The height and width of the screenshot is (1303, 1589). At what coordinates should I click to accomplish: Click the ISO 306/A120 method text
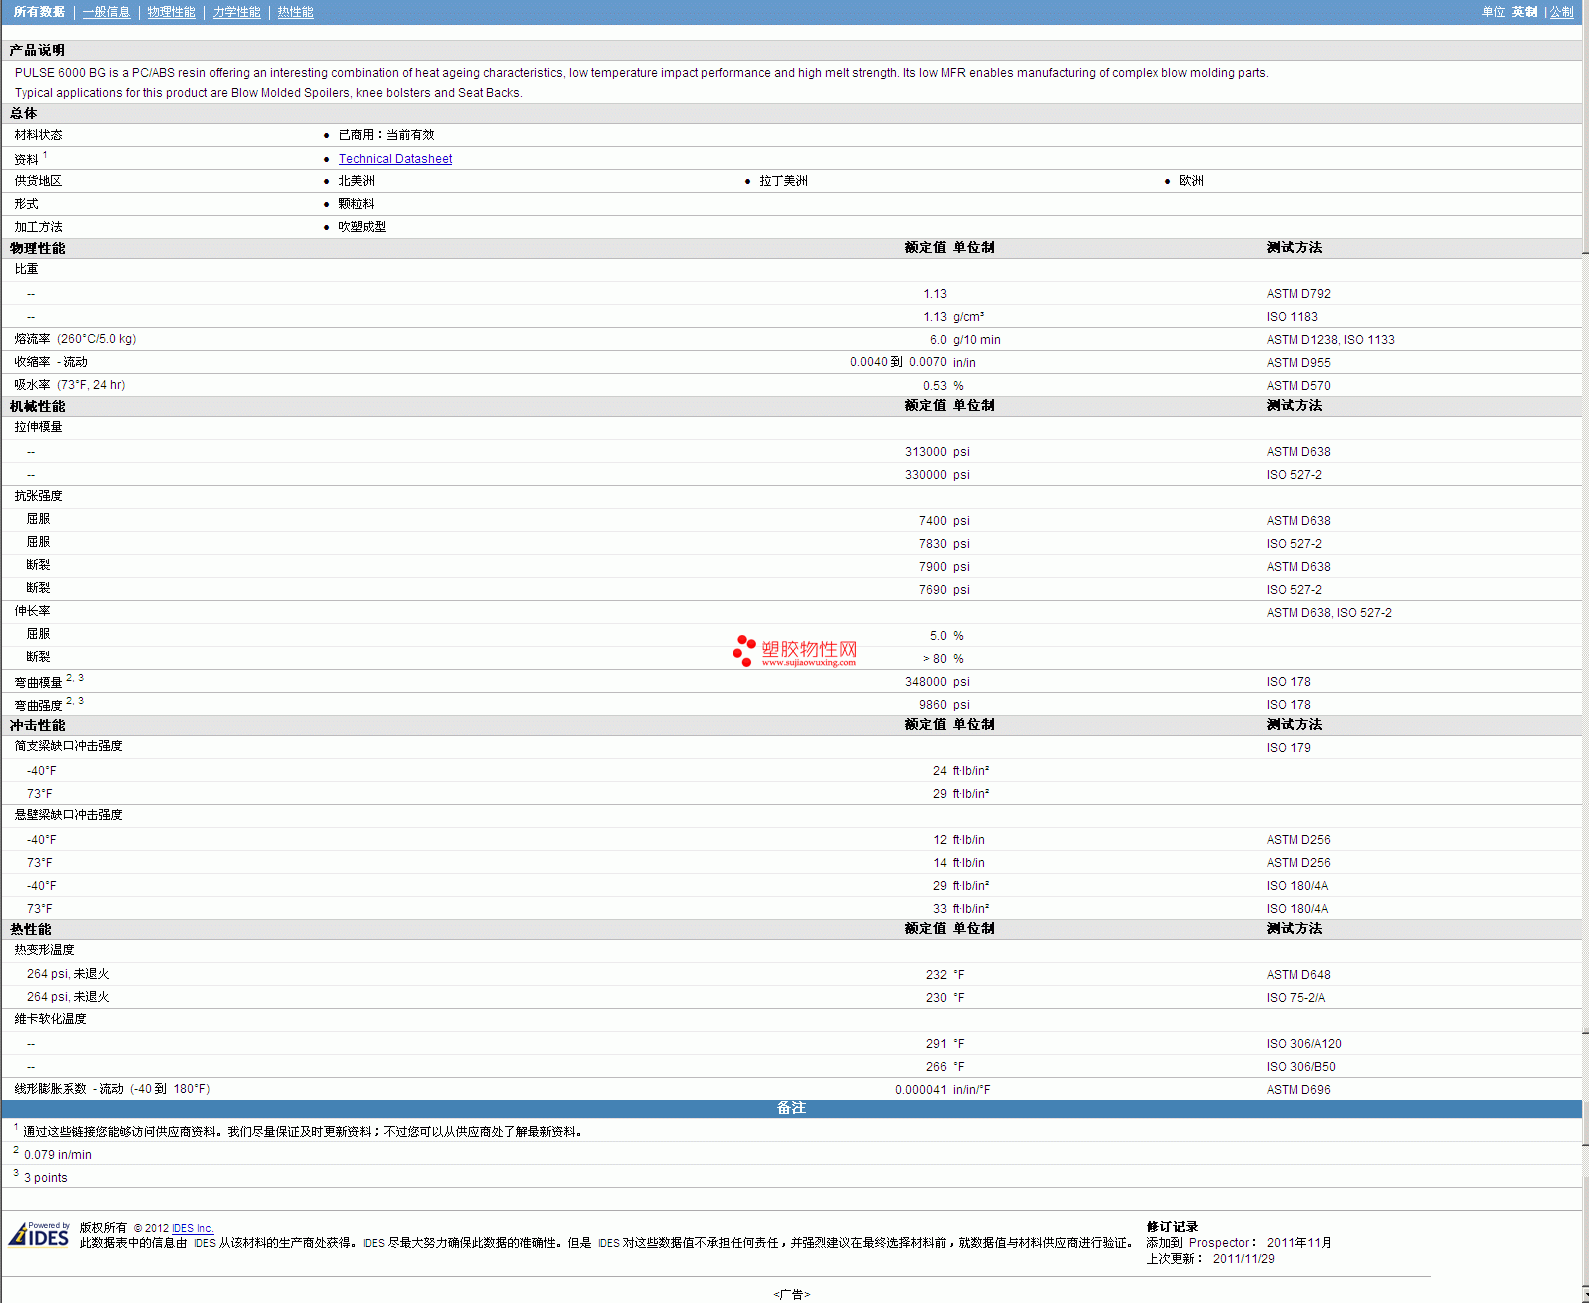[1304, 1044]
